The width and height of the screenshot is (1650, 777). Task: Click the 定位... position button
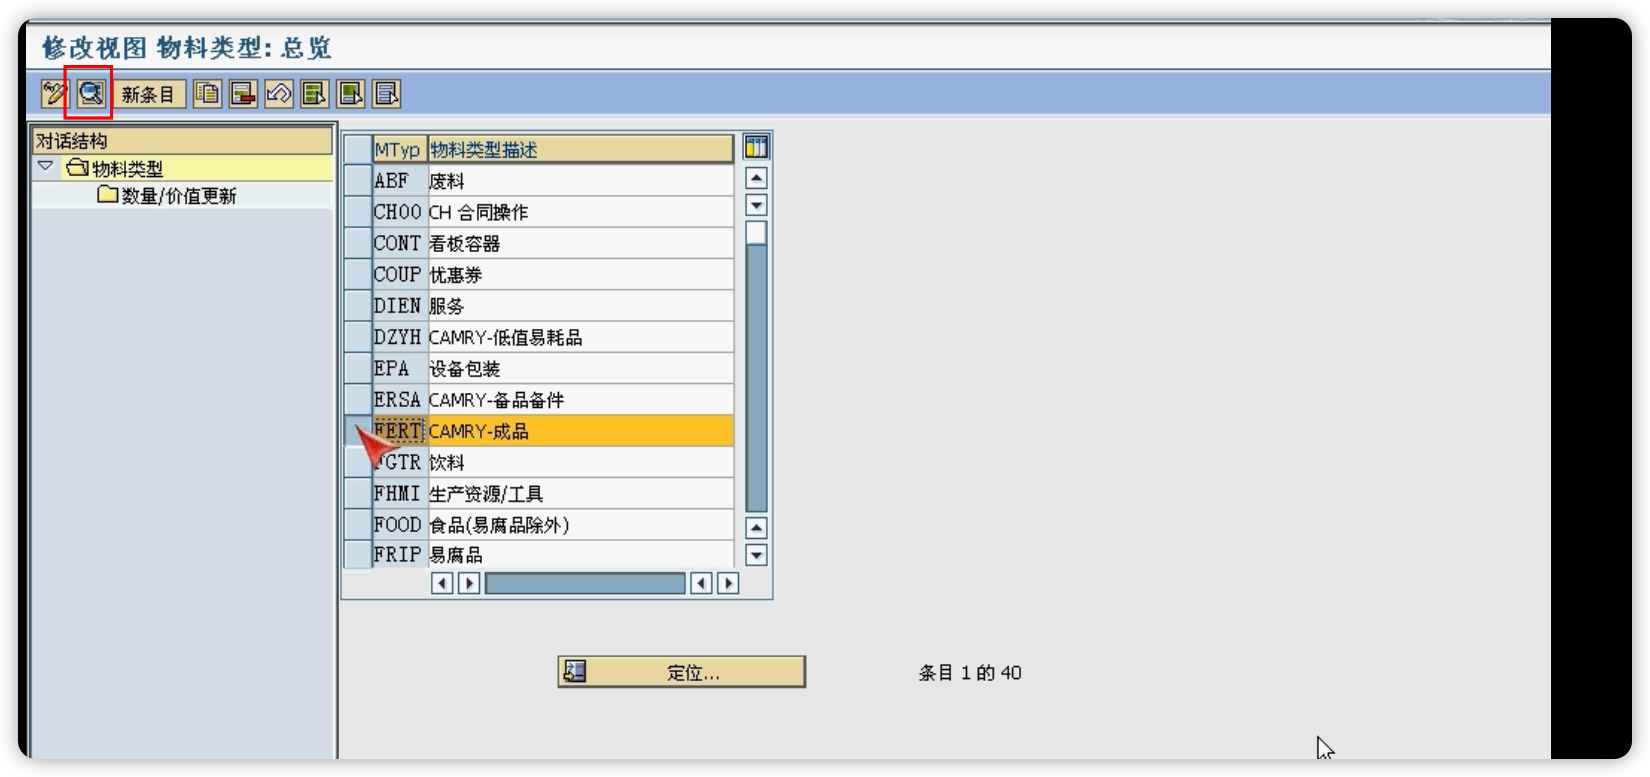[x=682, y=672]
